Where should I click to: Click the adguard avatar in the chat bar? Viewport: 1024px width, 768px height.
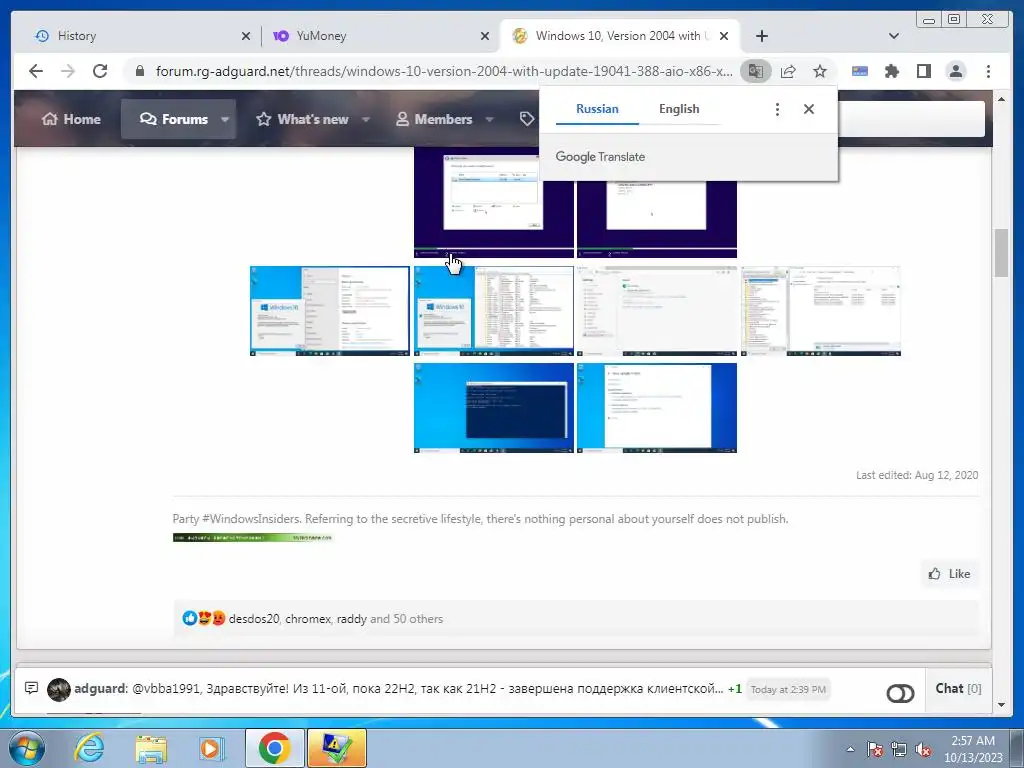click(x=59, y=690)
